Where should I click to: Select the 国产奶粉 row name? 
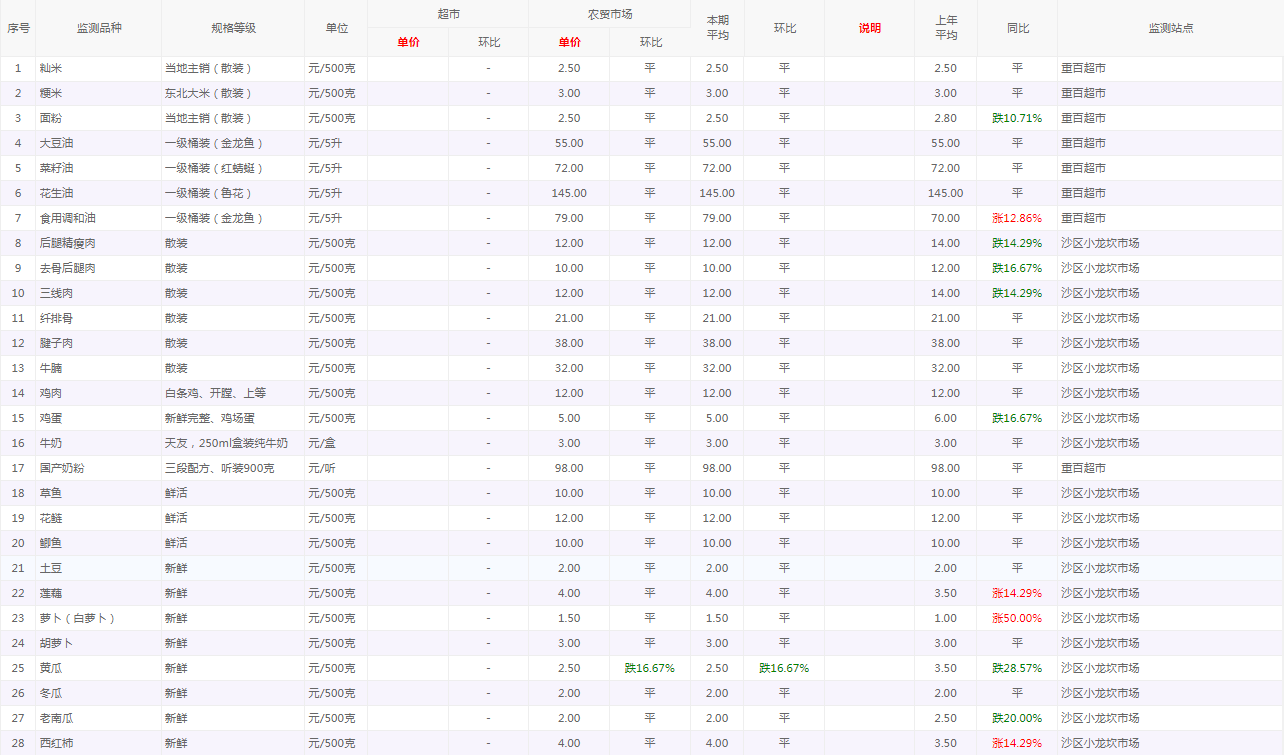(x=61, y=468)
